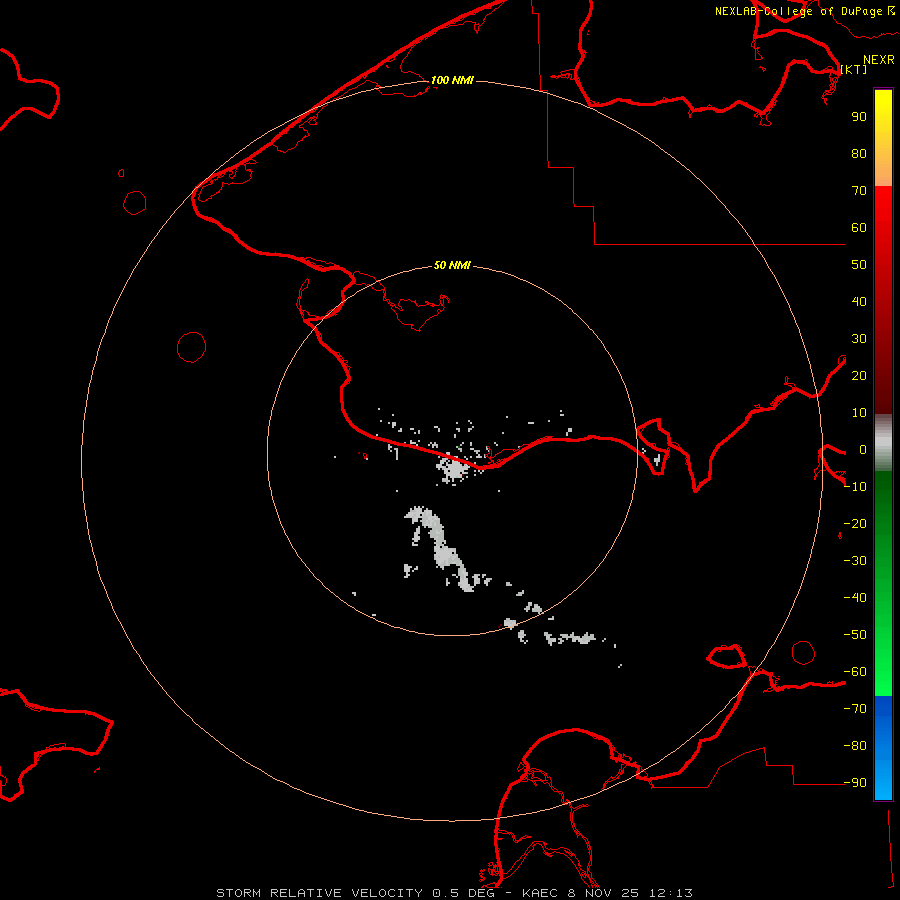
Task: Click the 90 value on velocity scale
Action: 859,117
